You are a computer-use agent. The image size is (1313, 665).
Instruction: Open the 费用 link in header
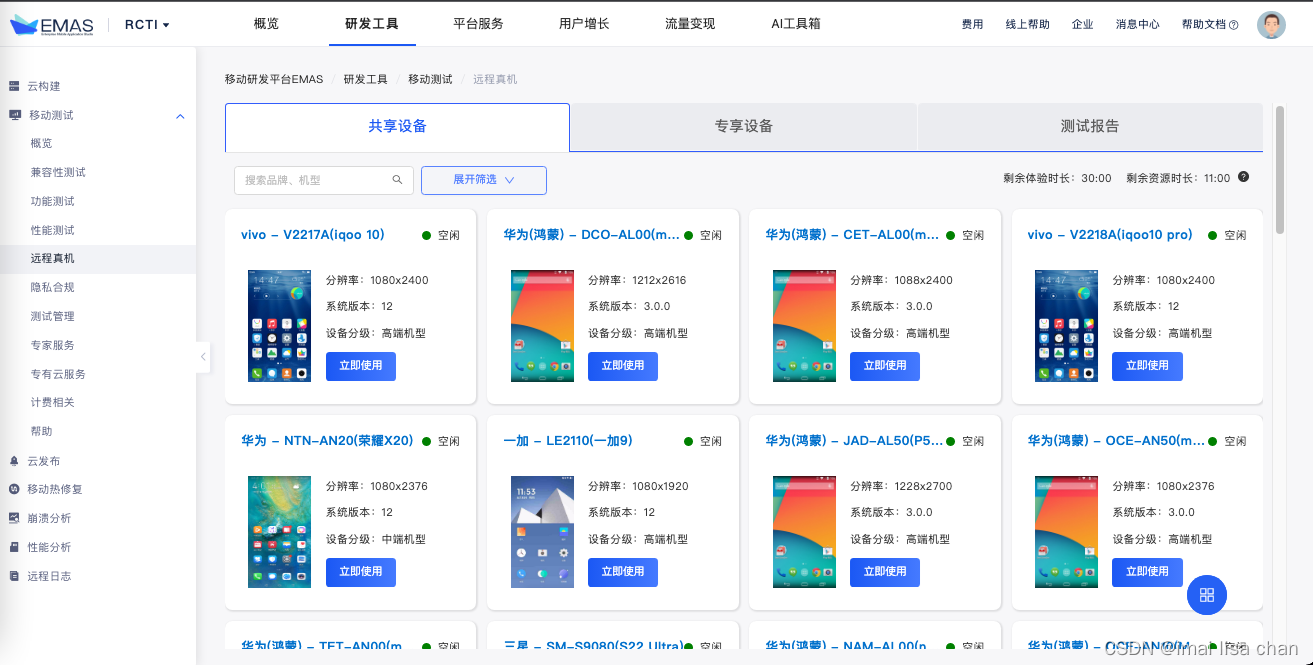point(972,24)
